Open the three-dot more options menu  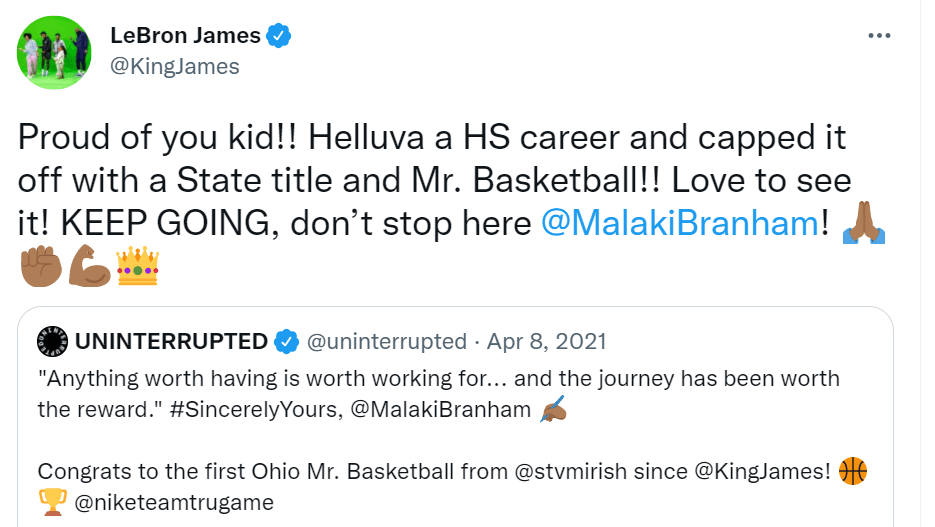878,36
